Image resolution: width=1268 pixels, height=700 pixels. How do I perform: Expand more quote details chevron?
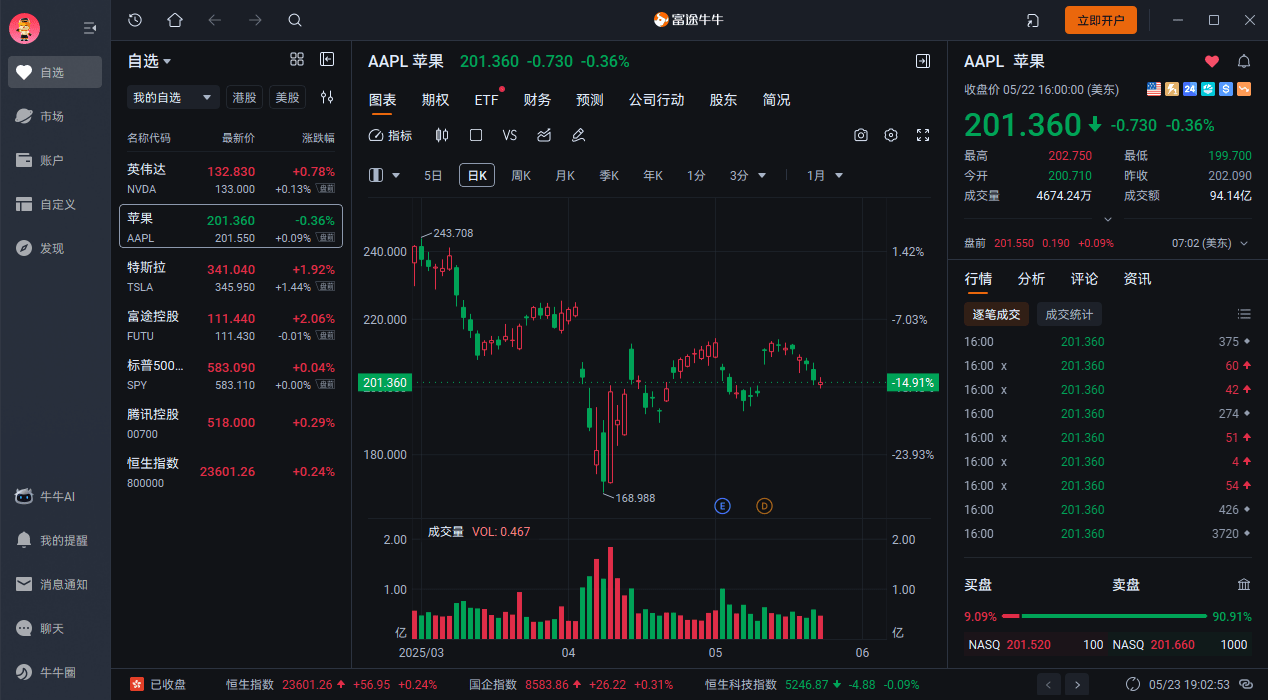[1107, 219]
